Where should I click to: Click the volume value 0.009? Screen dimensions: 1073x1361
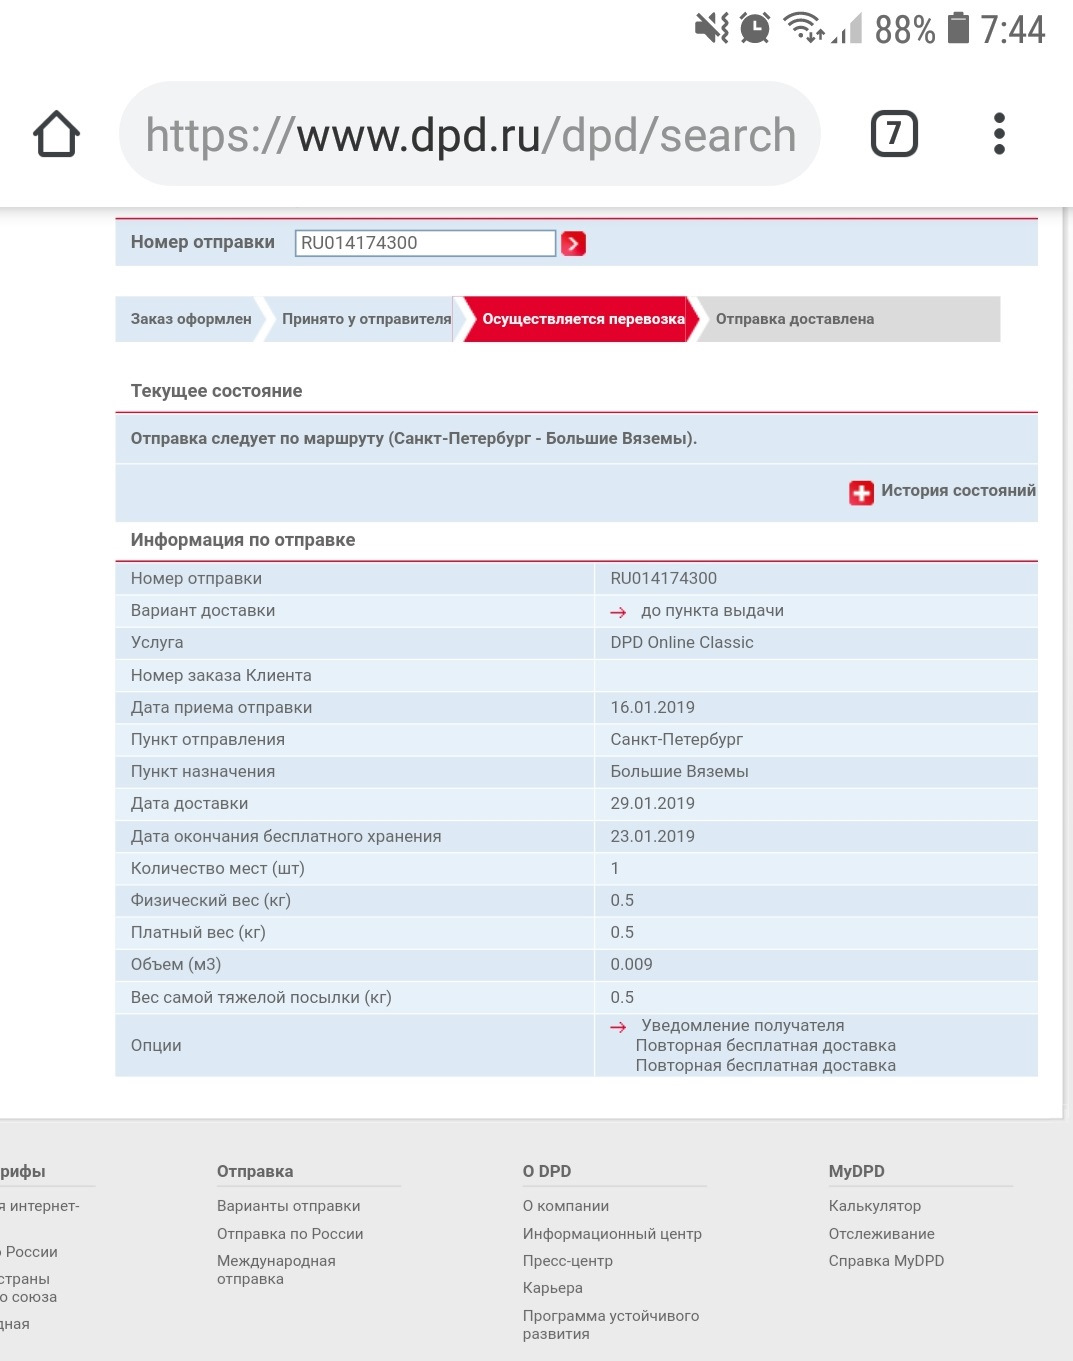click(x=632, y=965)
